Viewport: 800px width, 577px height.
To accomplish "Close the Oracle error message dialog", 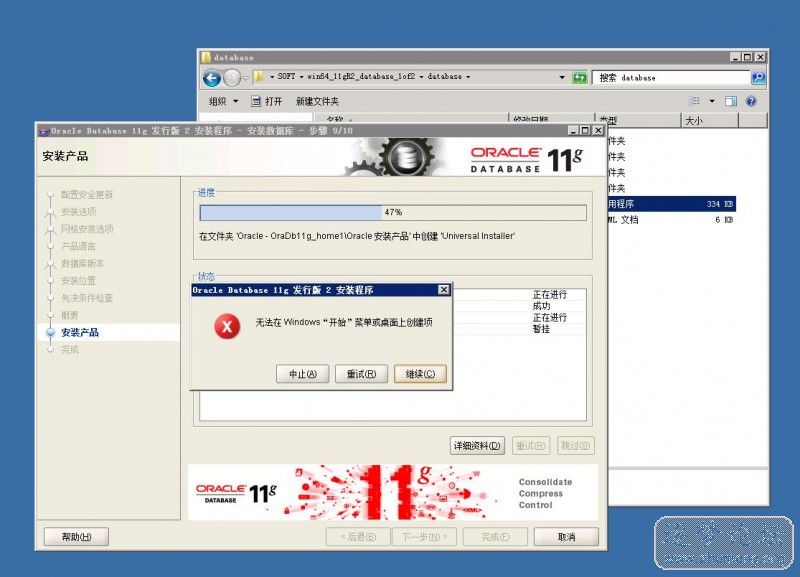I will coord(444,290).
